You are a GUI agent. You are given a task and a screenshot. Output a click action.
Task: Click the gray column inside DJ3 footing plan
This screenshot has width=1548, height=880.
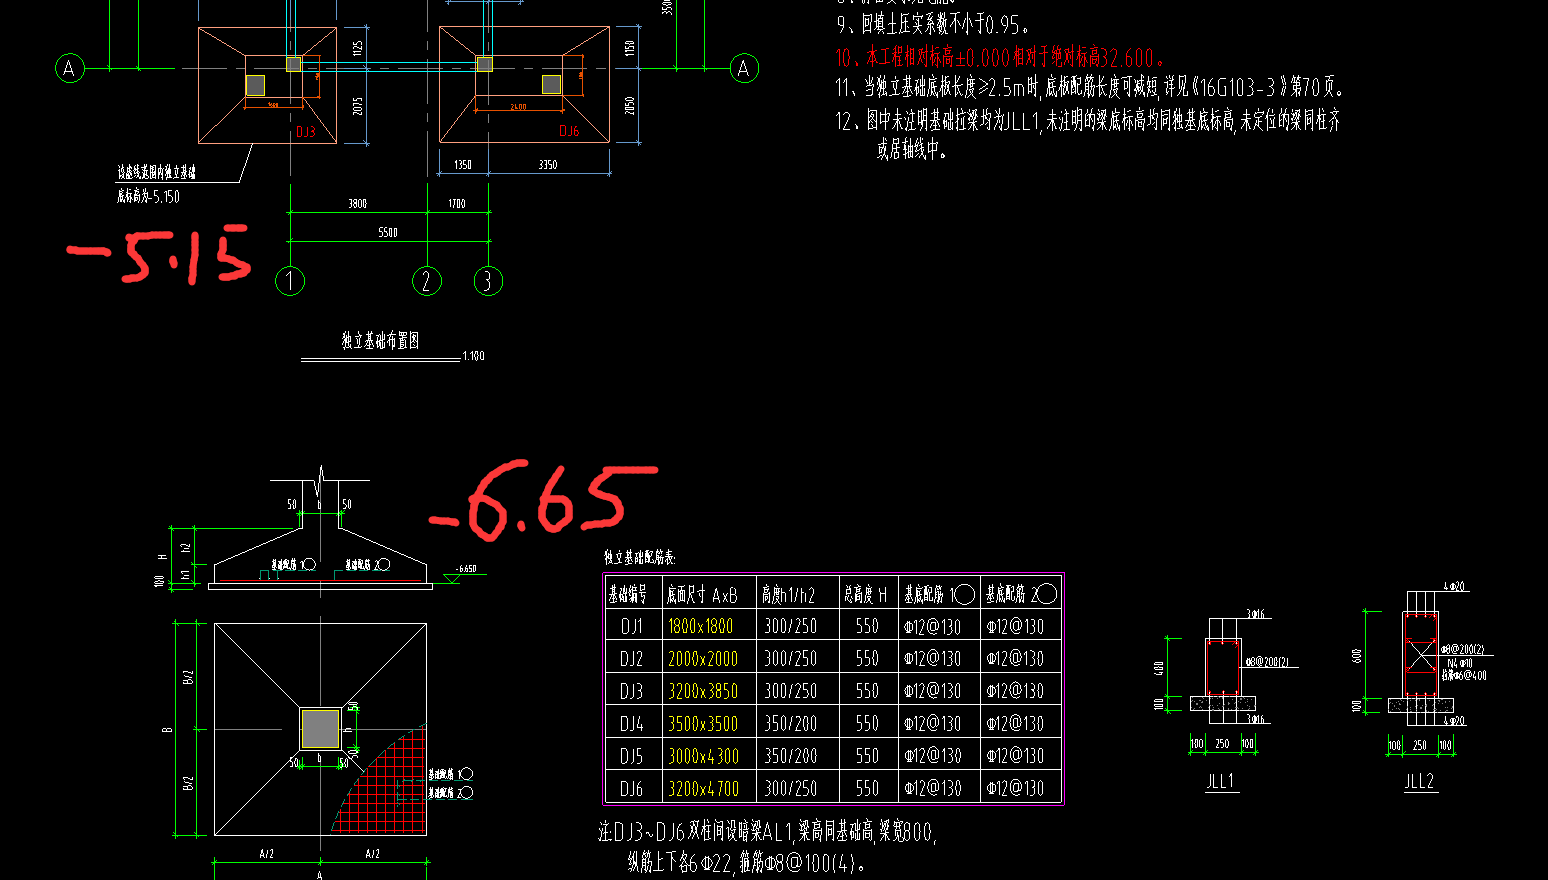click(x=256, y=84)
